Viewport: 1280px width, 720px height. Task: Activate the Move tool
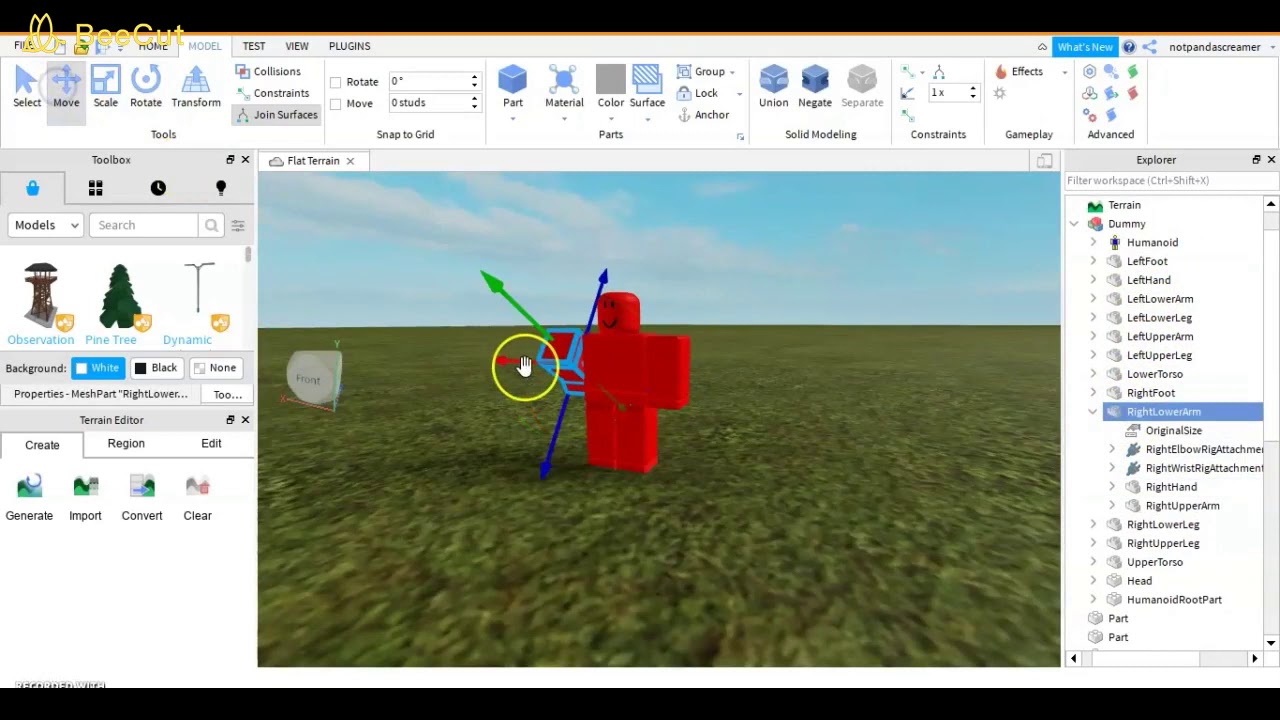point(66,87)
